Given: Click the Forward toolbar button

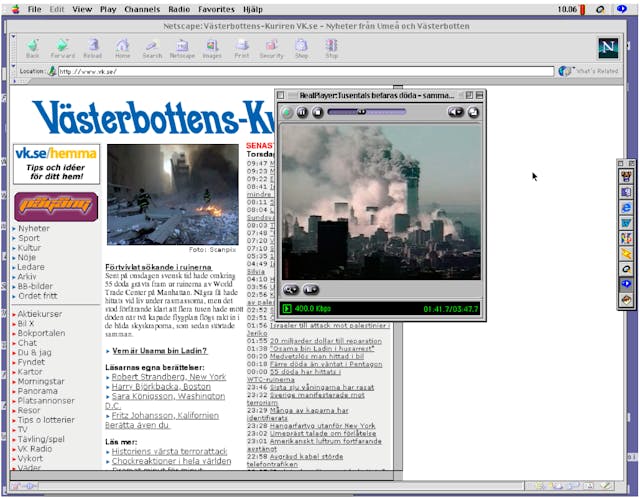Looking at the screenshot, I should coord(62,49).
